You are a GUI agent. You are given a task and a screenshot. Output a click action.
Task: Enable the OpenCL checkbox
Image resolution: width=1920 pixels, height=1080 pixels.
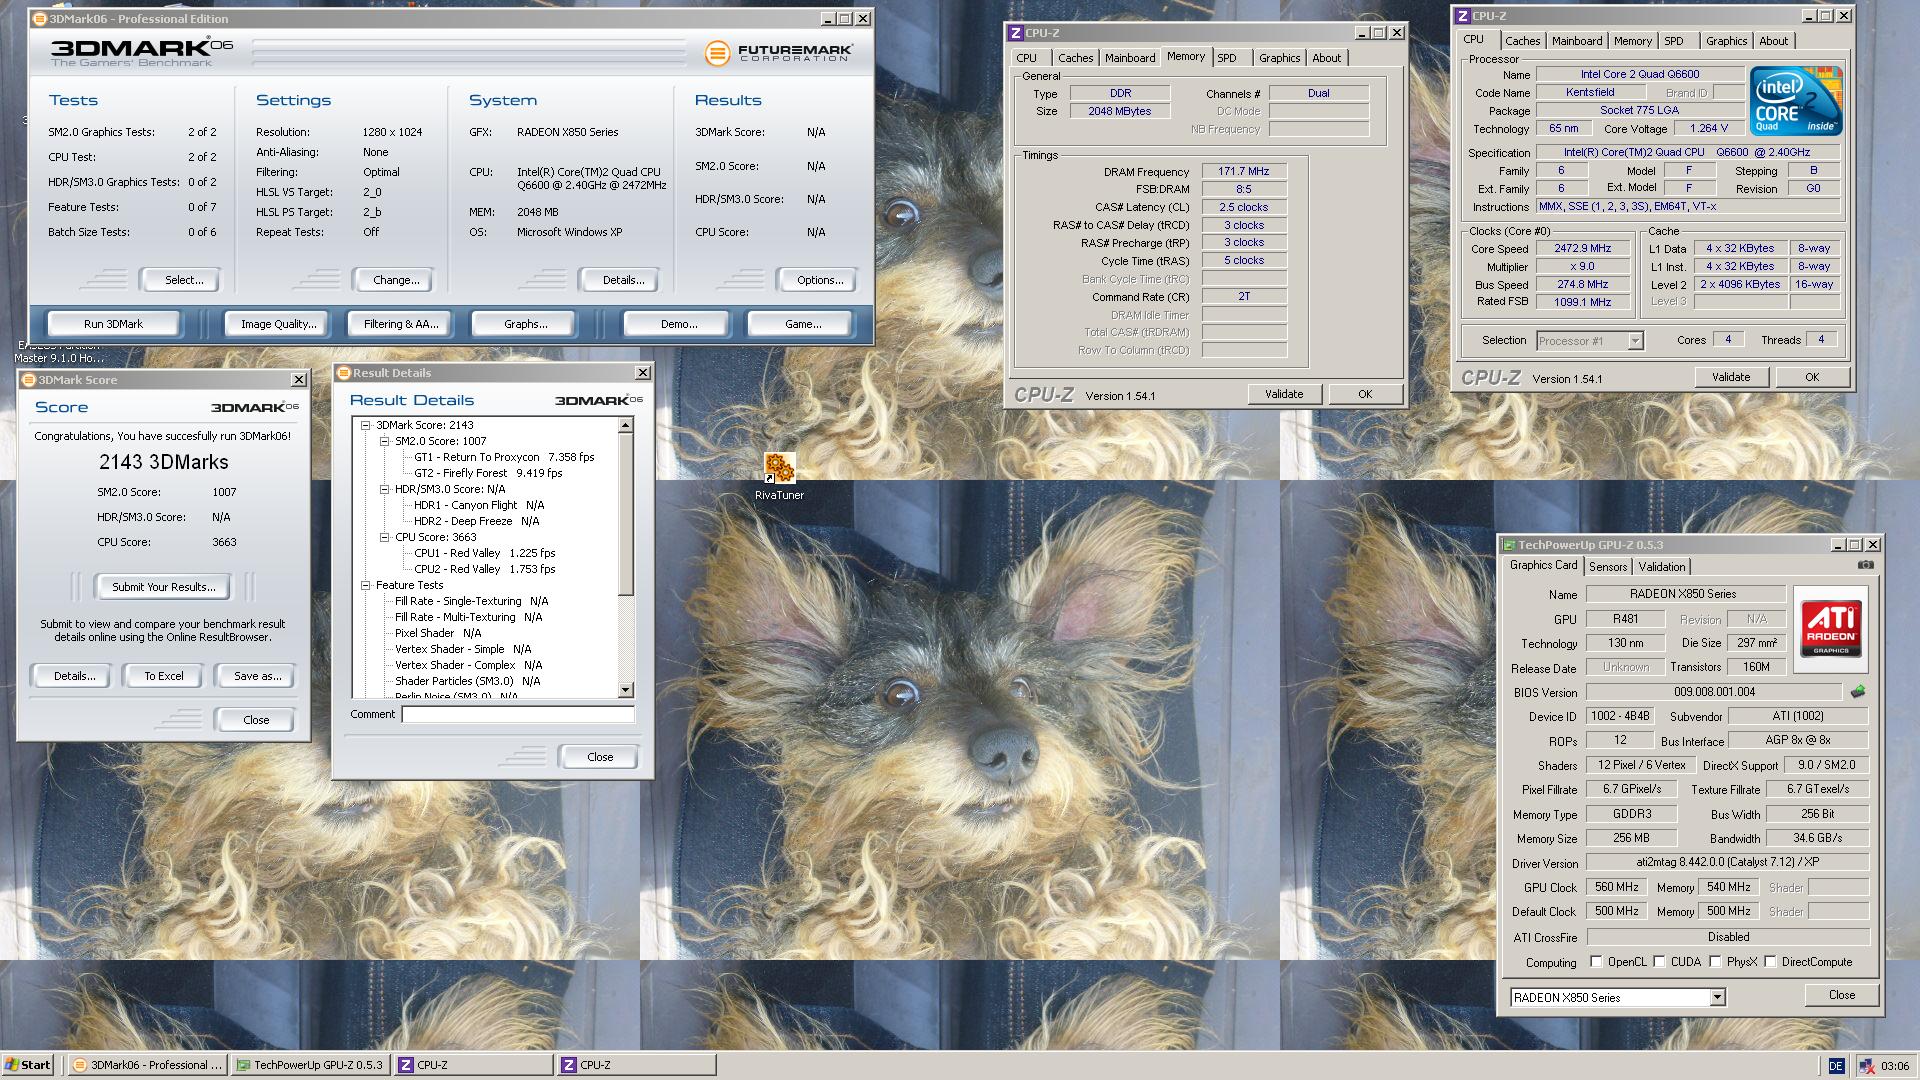(1596, 962)
